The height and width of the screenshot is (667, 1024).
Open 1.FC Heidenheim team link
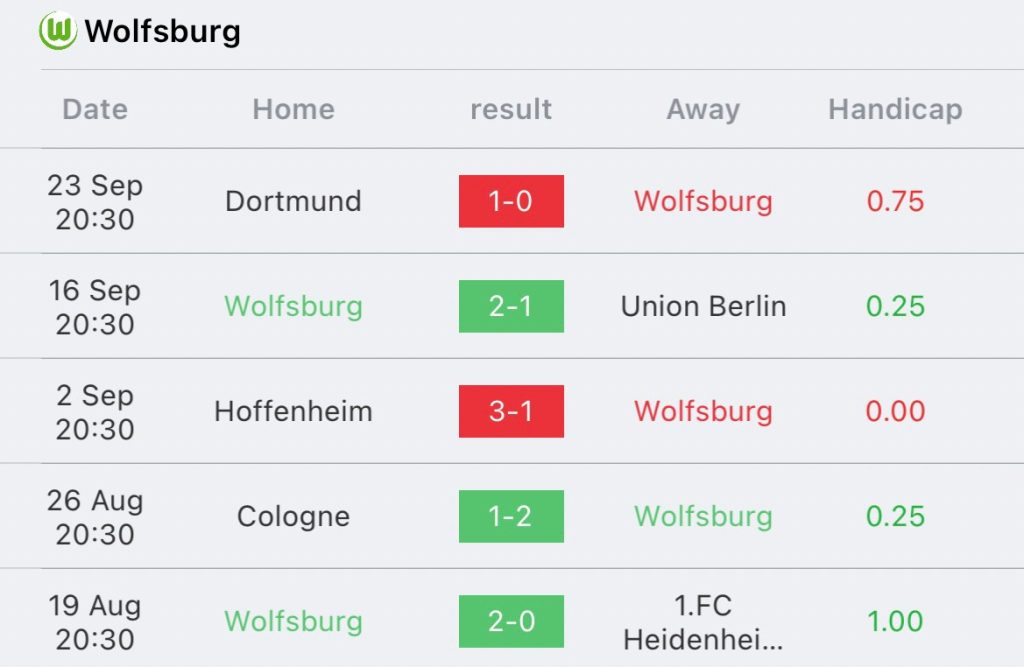coord(703,621)
